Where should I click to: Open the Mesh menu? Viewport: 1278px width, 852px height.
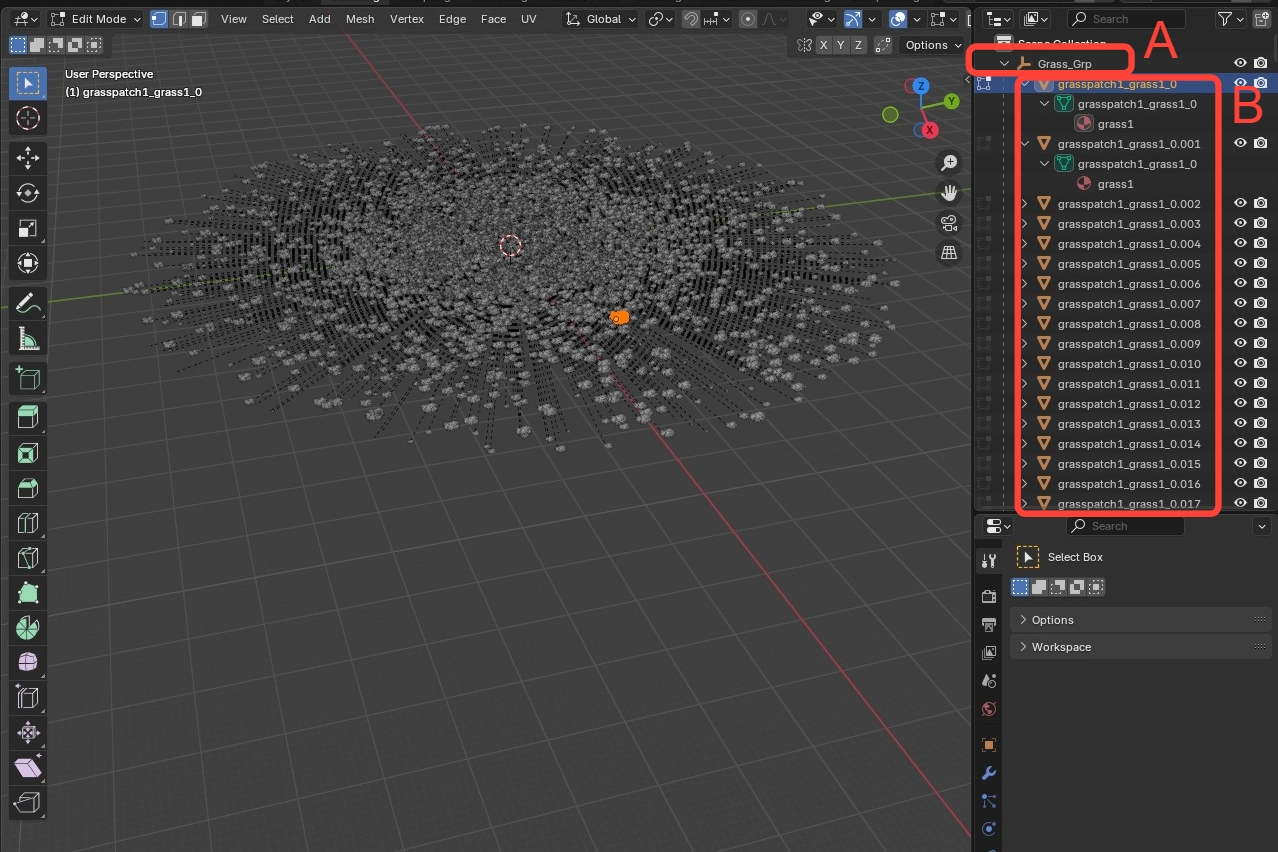pyautogui.click(x=360, y=19)
